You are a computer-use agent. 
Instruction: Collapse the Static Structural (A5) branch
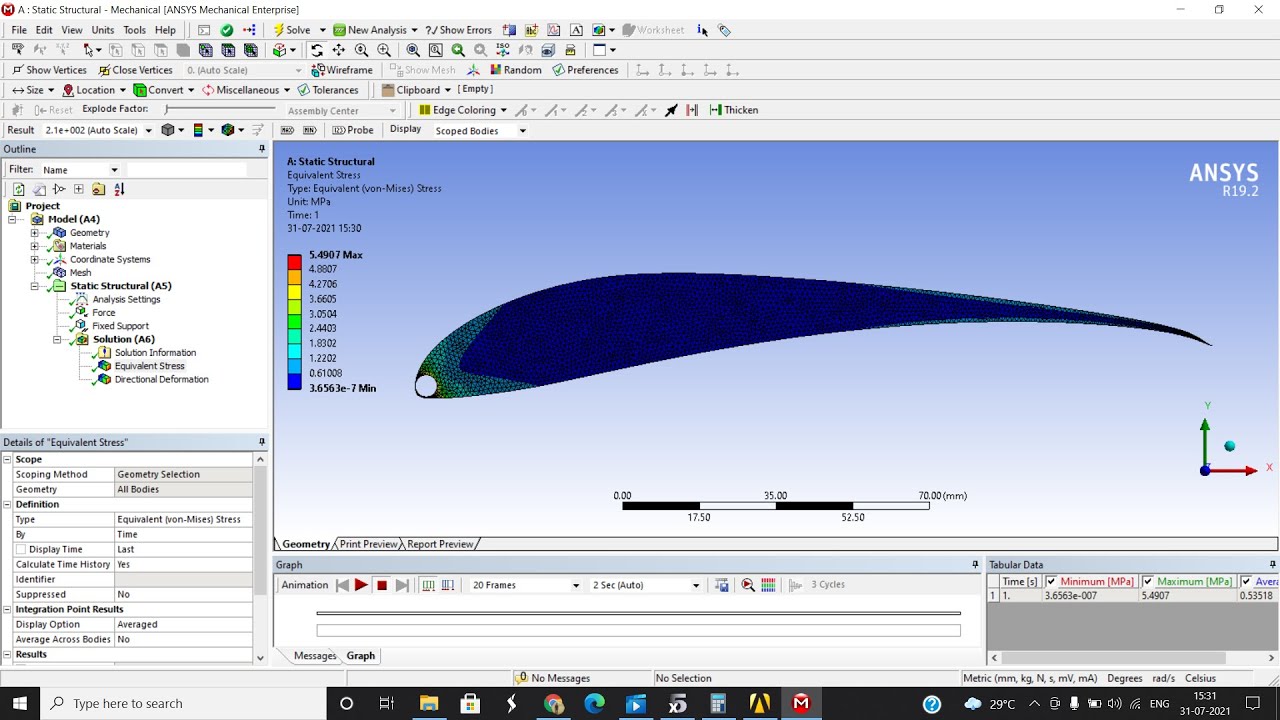(x=34, y=286)
